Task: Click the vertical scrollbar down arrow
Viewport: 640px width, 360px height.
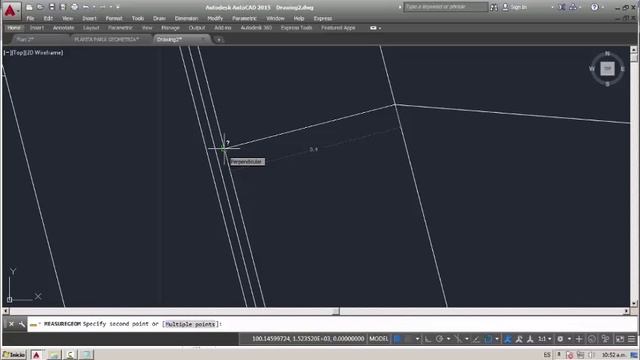Action: (x=633, y=303)
